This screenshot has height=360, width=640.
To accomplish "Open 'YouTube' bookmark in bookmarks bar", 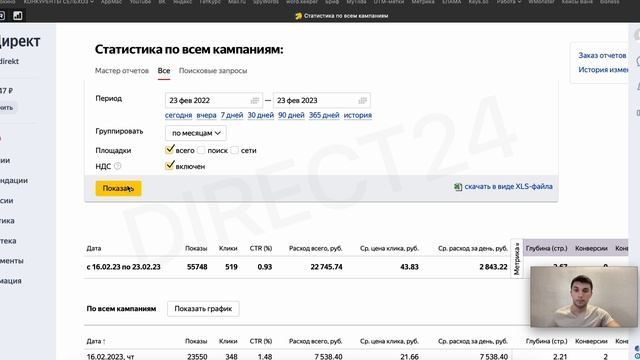I will coord(140,2).
